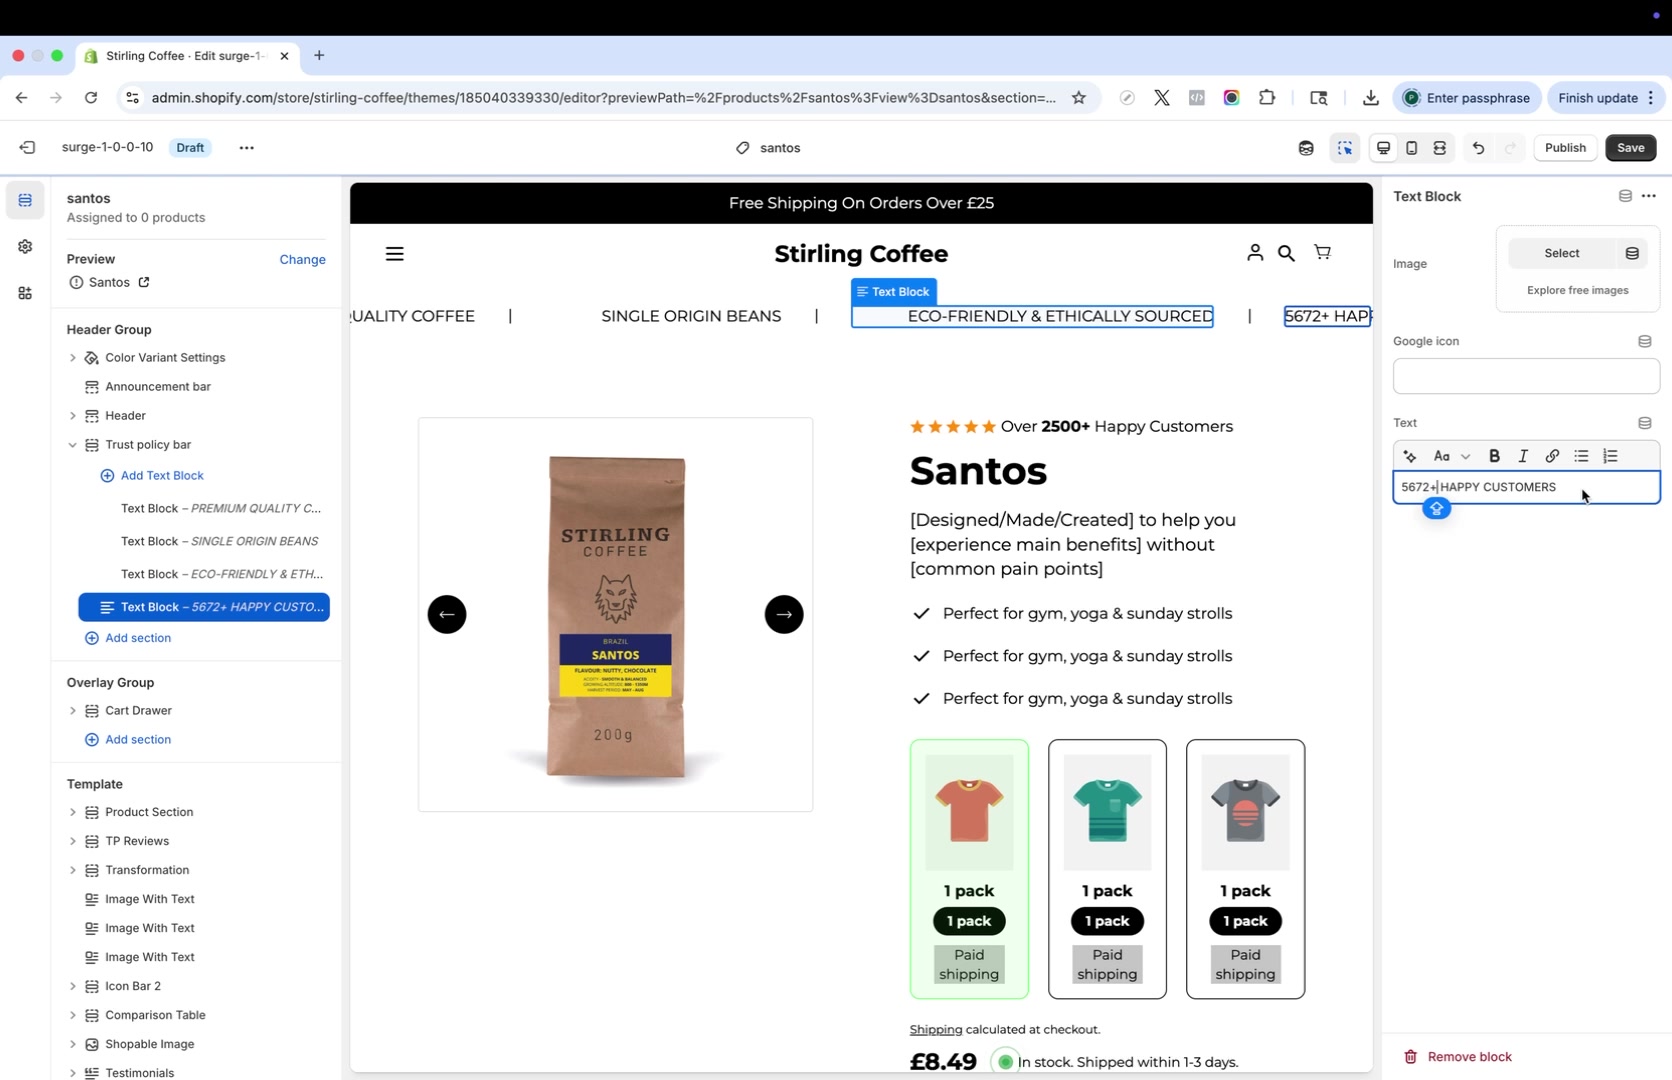Click the undo arrow icon
Image resolution: width=1672 pixels, height=1080 pixels.
1478,148
